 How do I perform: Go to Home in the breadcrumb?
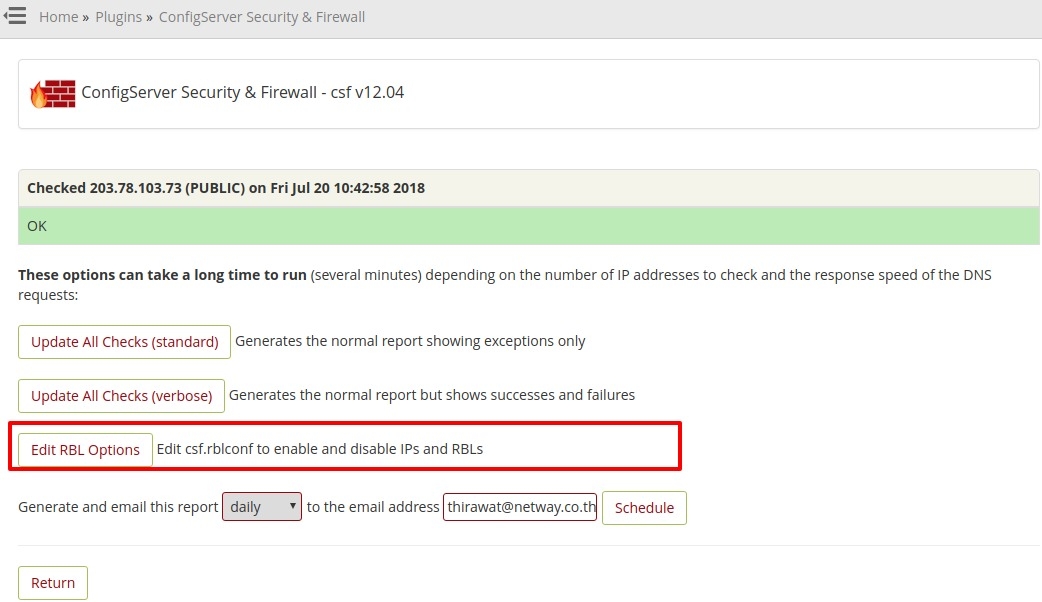(x=58, y=17)
